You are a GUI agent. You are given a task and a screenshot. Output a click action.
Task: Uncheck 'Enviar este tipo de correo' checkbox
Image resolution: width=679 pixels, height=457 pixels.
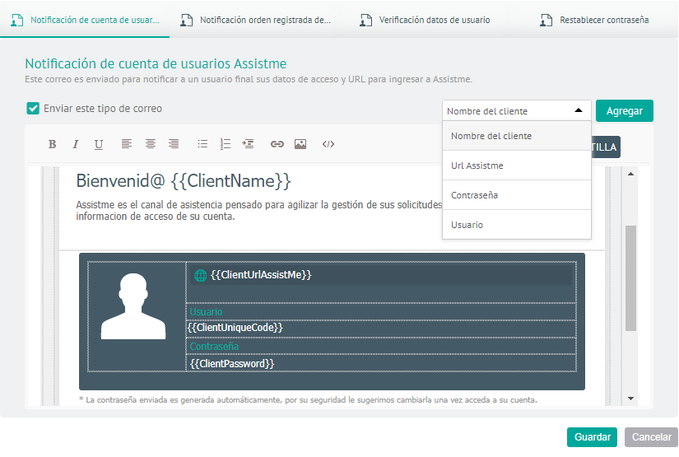[33, 108]
